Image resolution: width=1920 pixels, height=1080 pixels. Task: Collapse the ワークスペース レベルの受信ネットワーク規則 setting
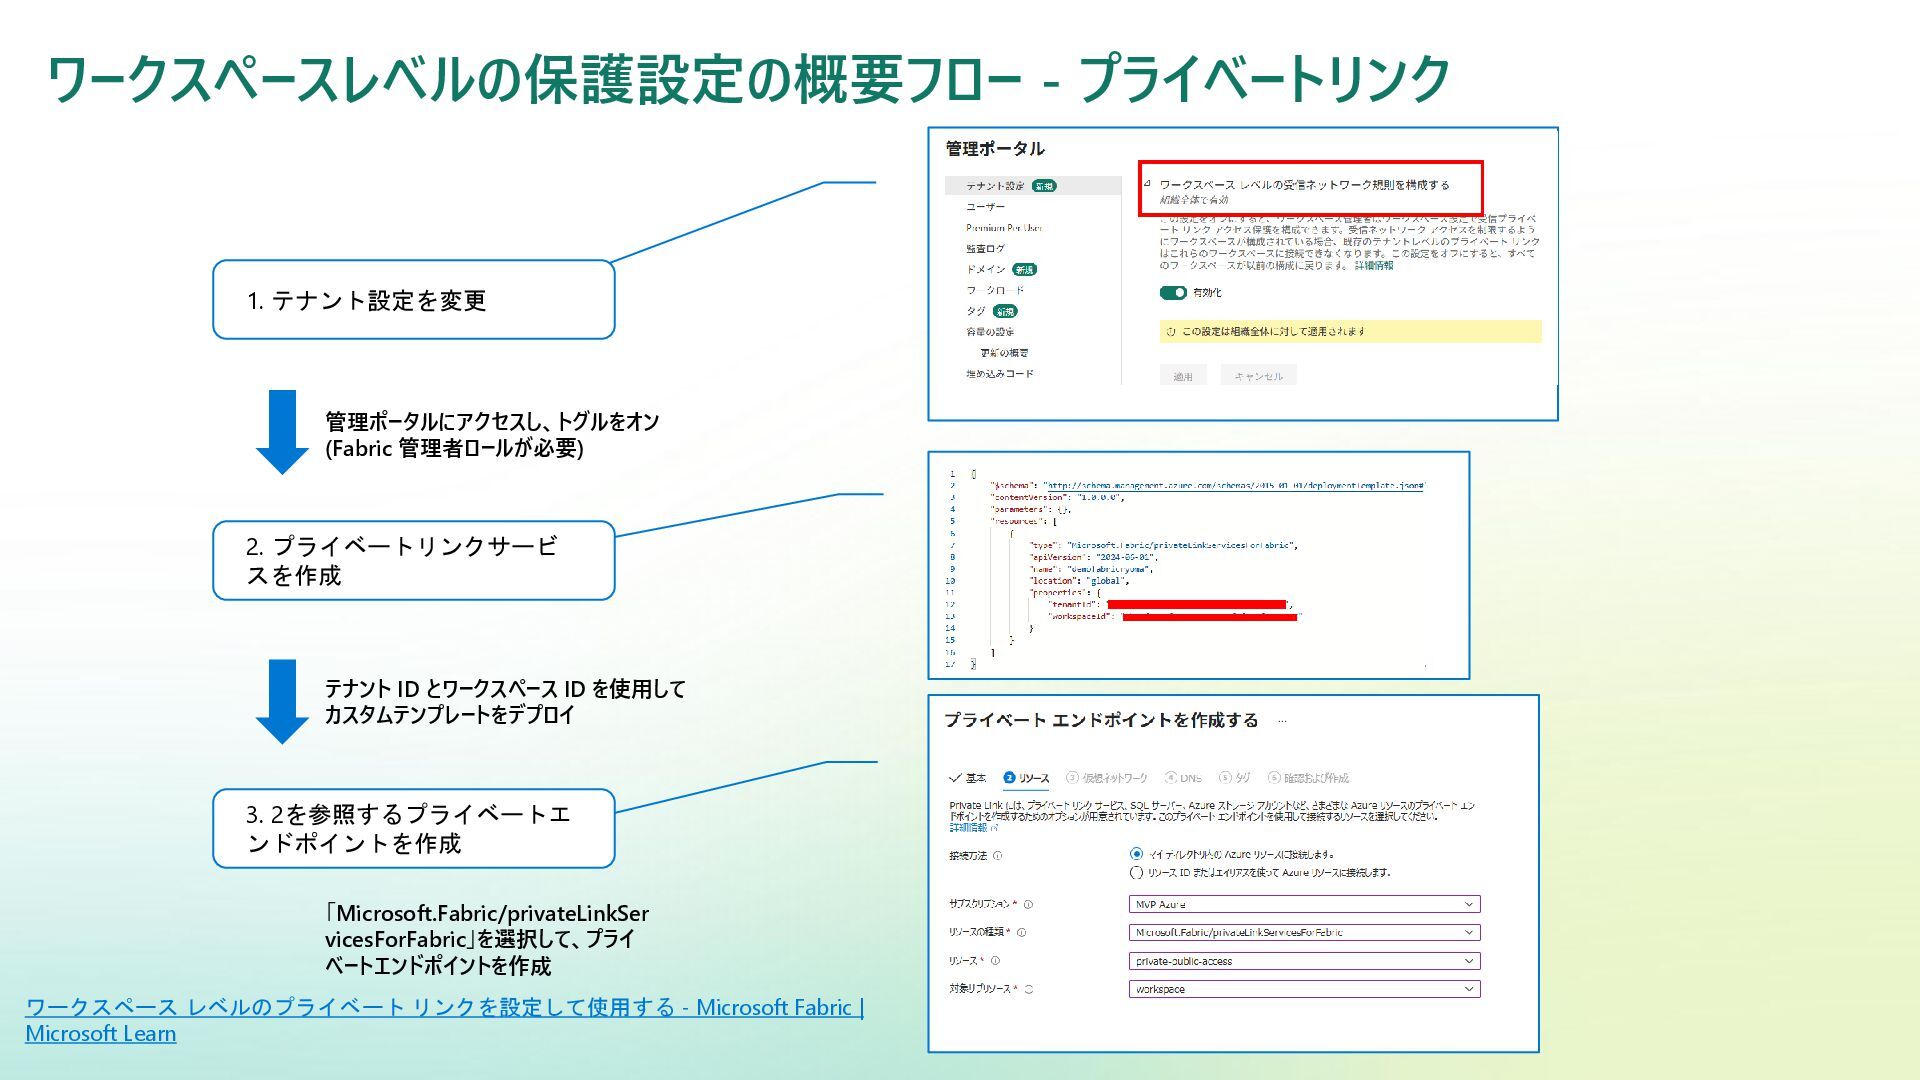pos(1147,184)
